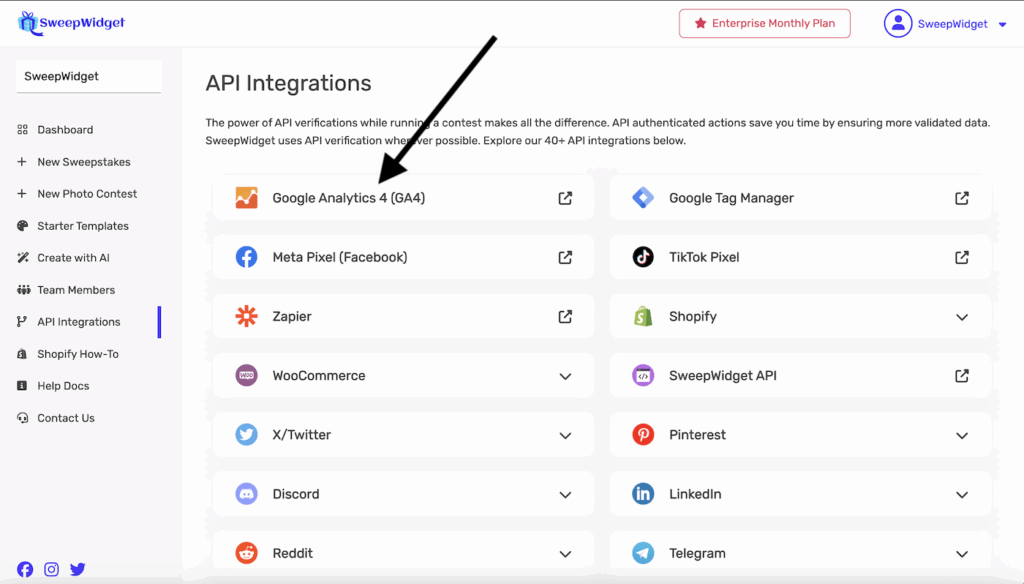Image resolution: width=1024 pixels, height=584 pixels.
Task: Go to Dashboard in sidebar
Action: pyautogui.click(x=65, y=130)
